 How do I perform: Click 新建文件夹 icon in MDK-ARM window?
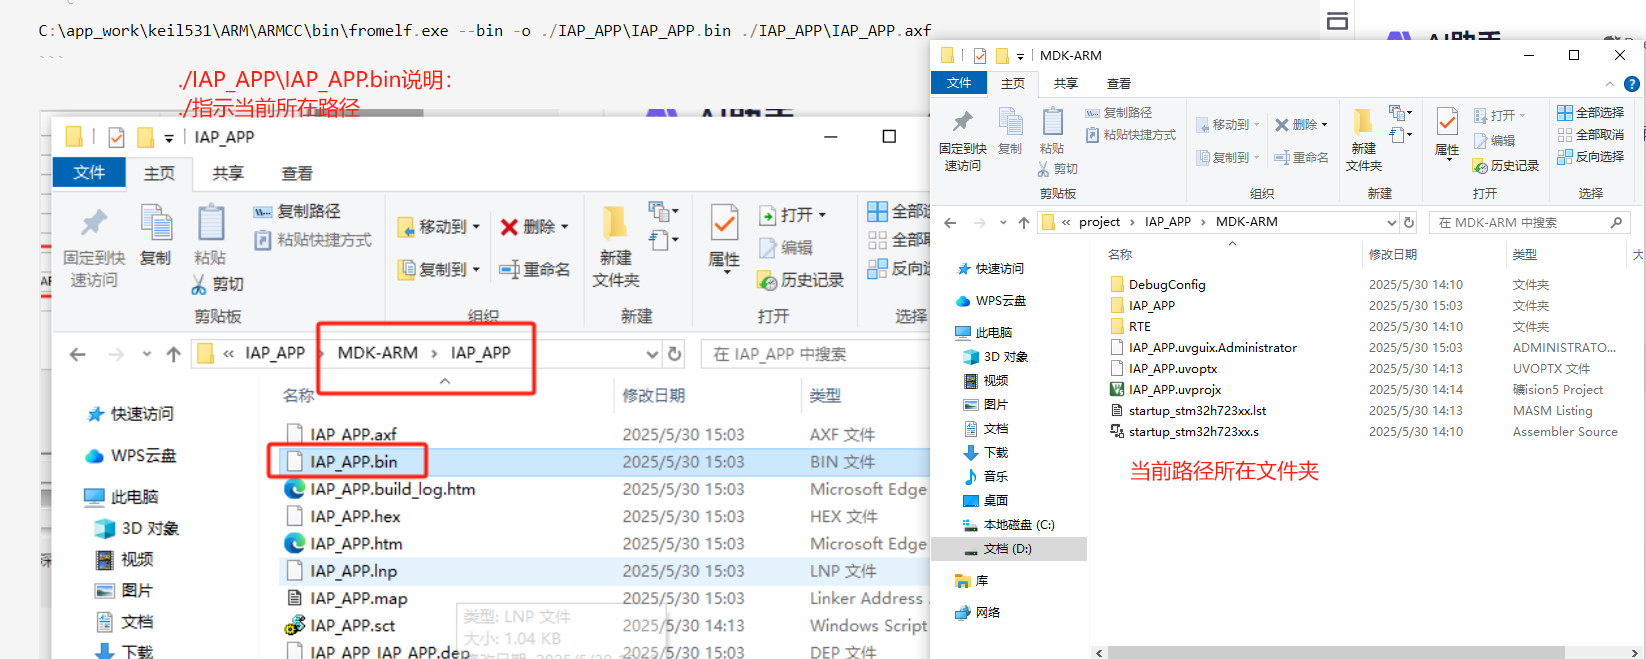click(x=1363, y=122)
